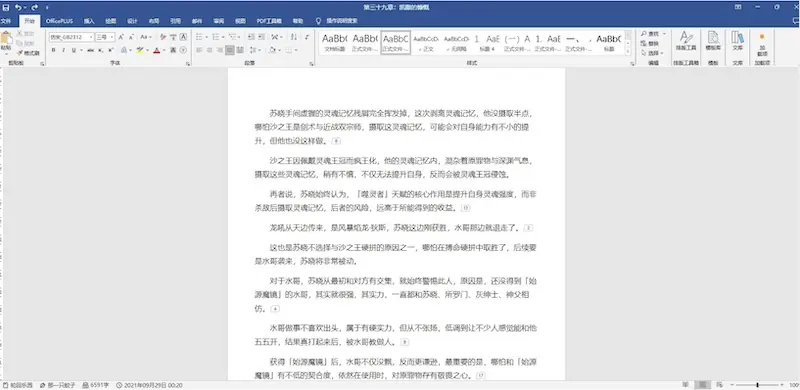Screen dimensions: 800x390
Task: Open the 选择 (Select) menu
Action: point(652,53)
